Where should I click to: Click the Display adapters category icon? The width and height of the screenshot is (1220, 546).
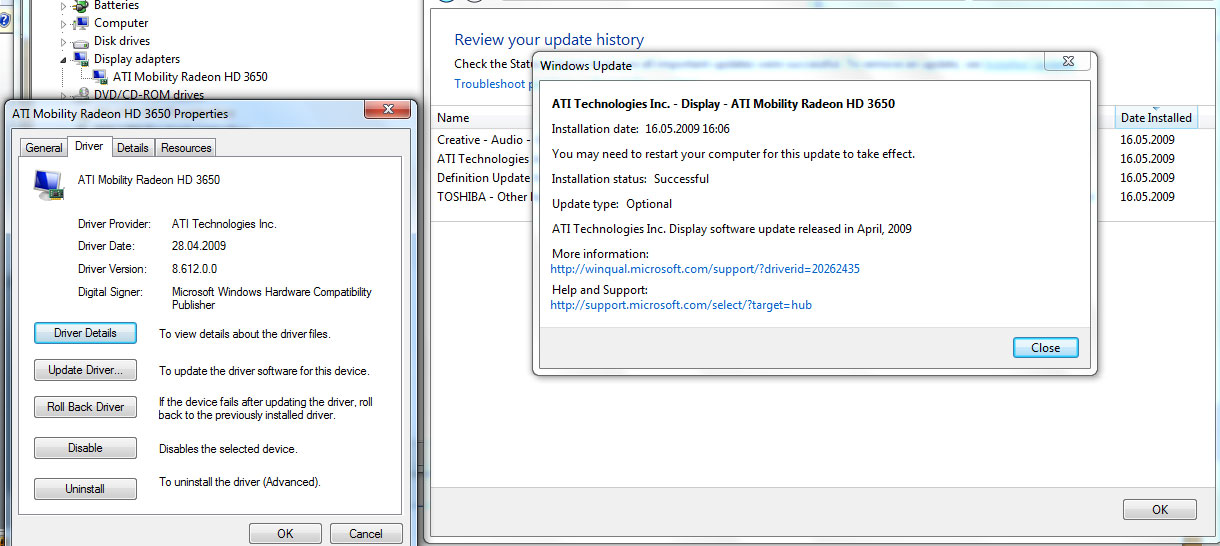pyautogui.click(x=81, y=59)
